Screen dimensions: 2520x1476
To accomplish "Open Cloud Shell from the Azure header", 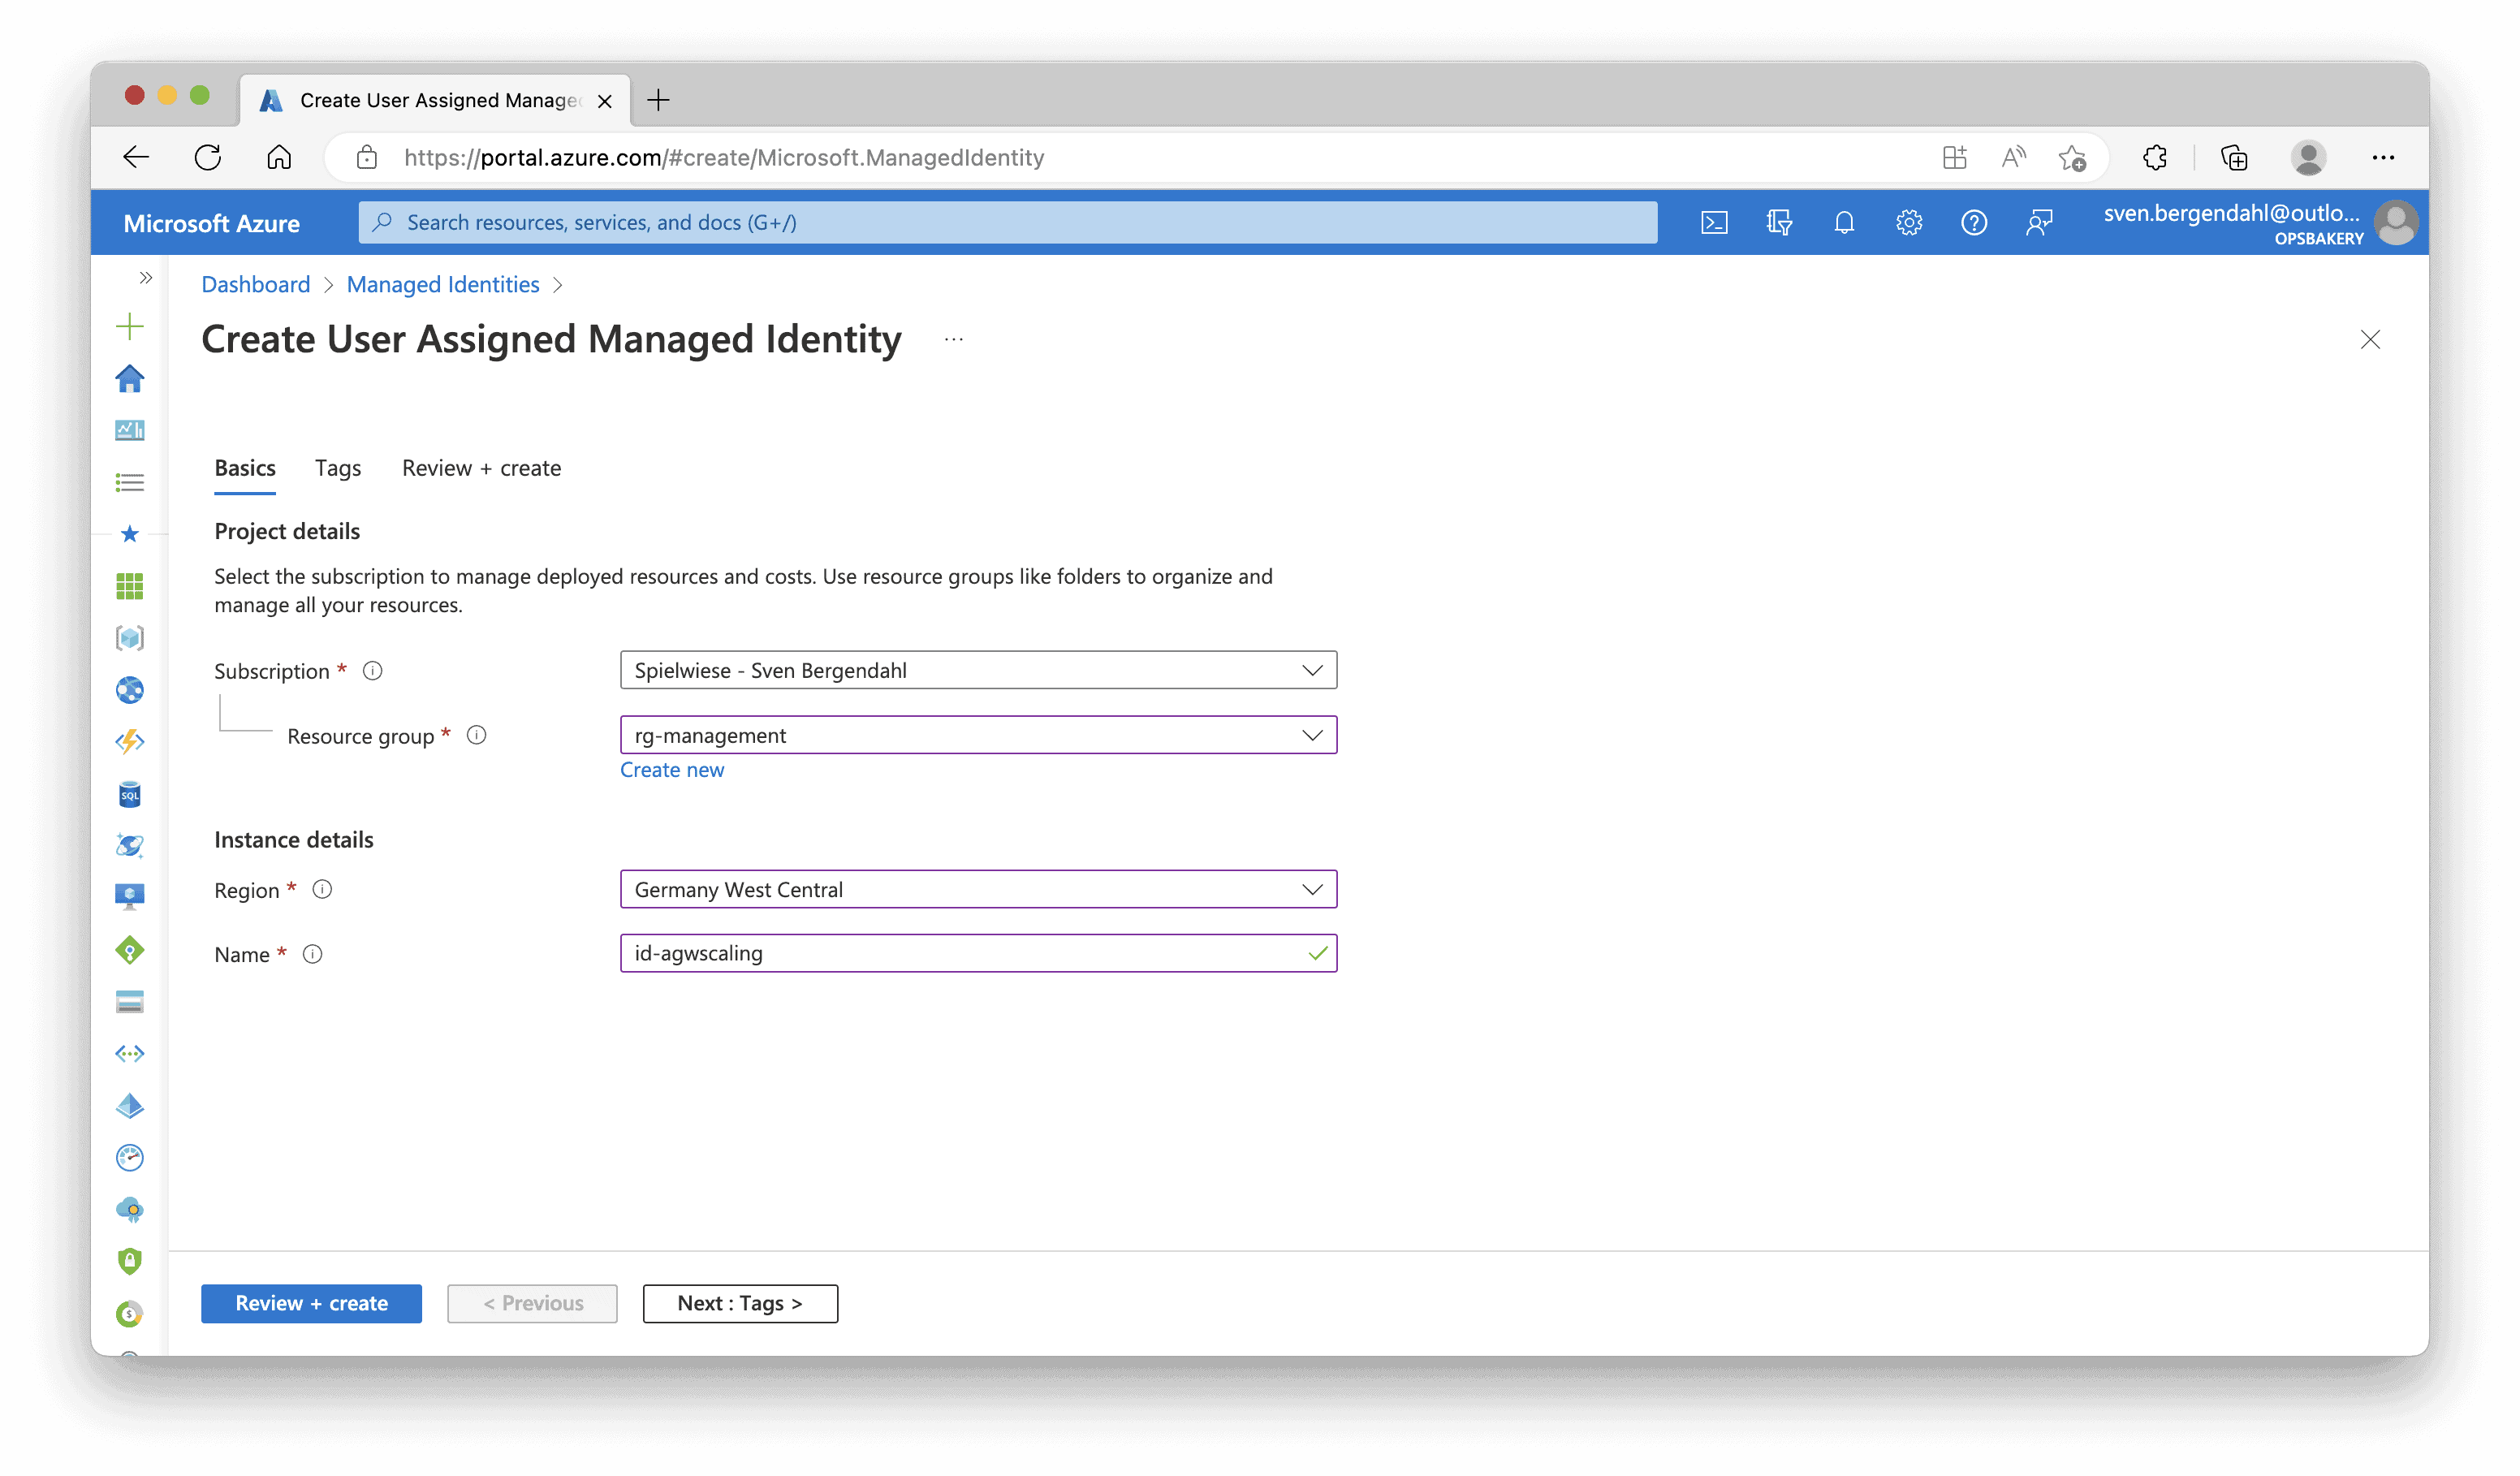I will 1714,222.
